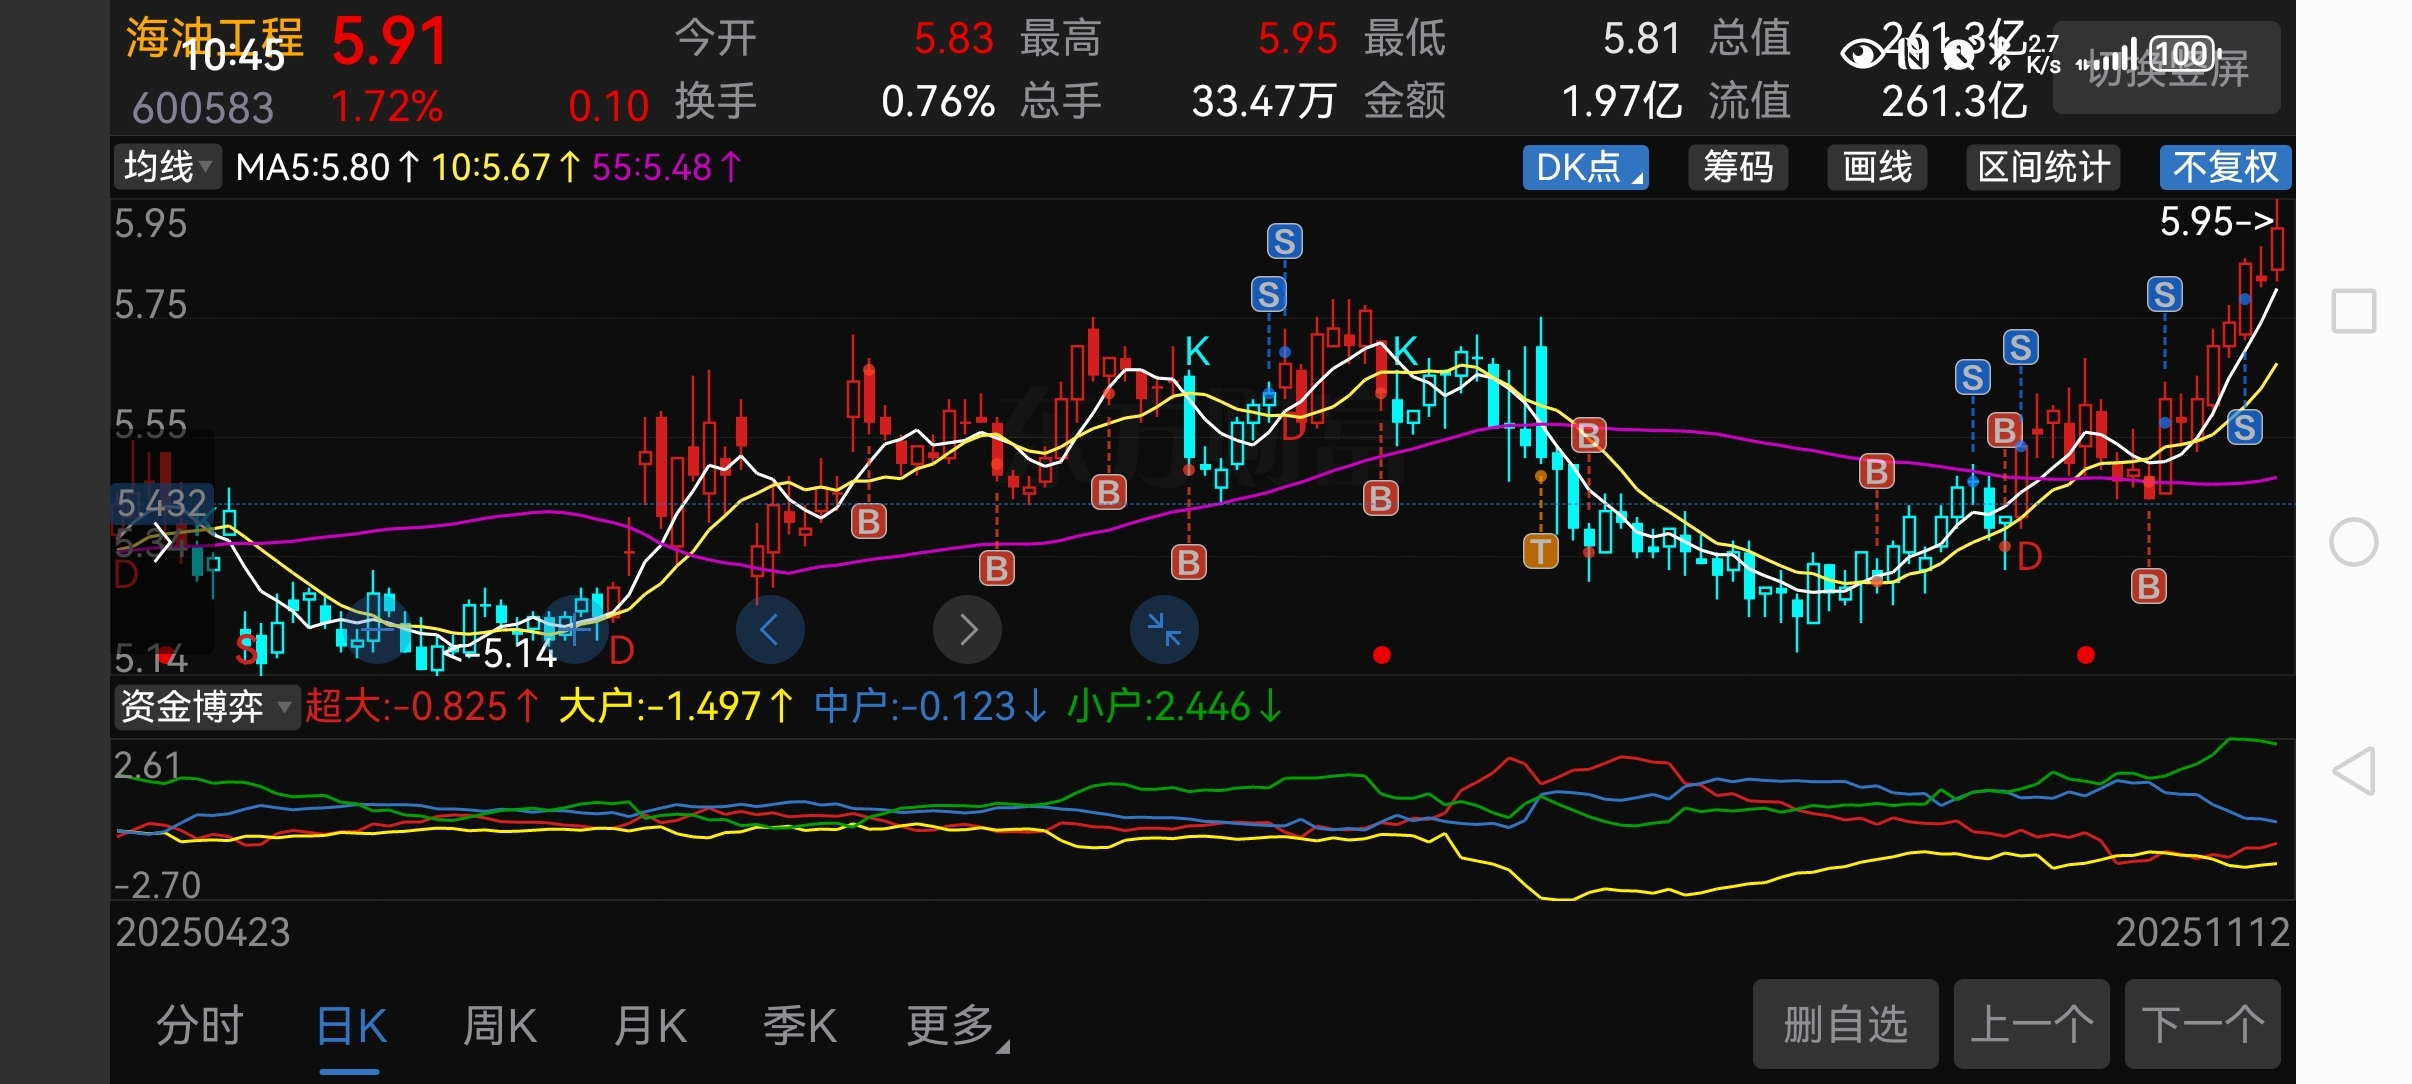Click the chart scroll-left arrow button

(769, 630)
